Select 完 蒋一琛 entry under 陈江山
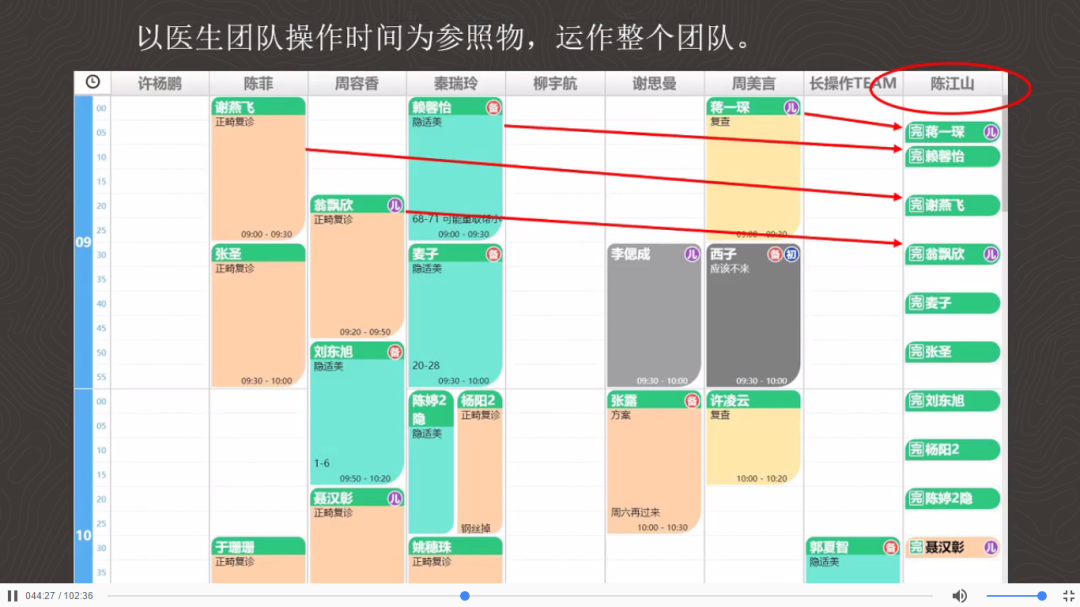This screenshot has width=1080, height=607. 952,132
